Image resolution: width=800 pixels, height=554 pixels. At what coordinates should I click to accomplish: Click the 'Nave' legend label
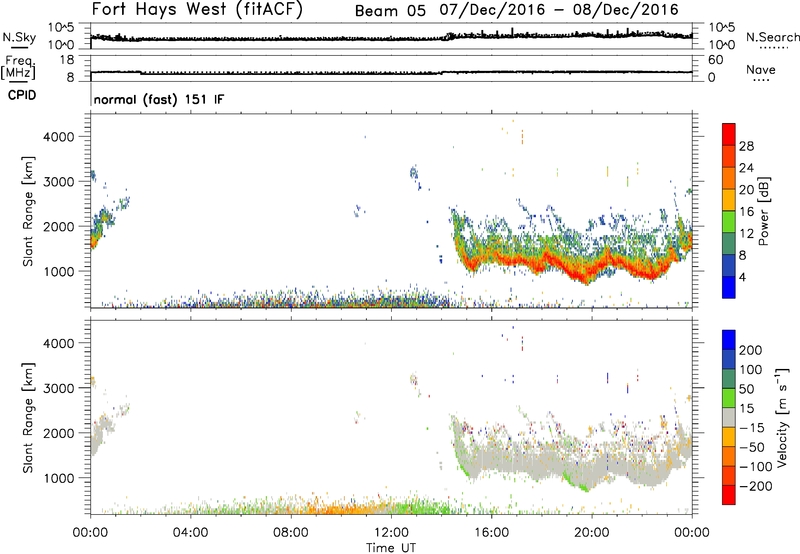point(761,69)
